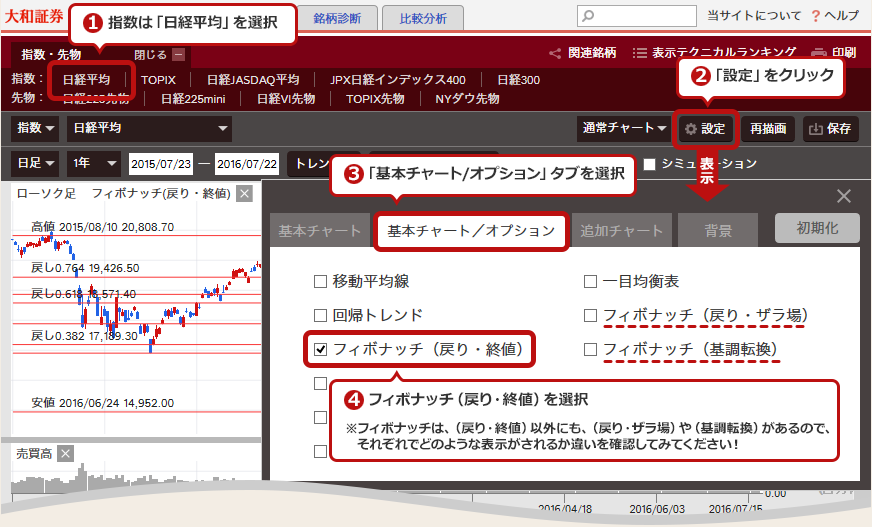Toggle the シミュレーション checkbox
Image resolution: width=872 pixels, height=527 pixels.
point(650,165)
